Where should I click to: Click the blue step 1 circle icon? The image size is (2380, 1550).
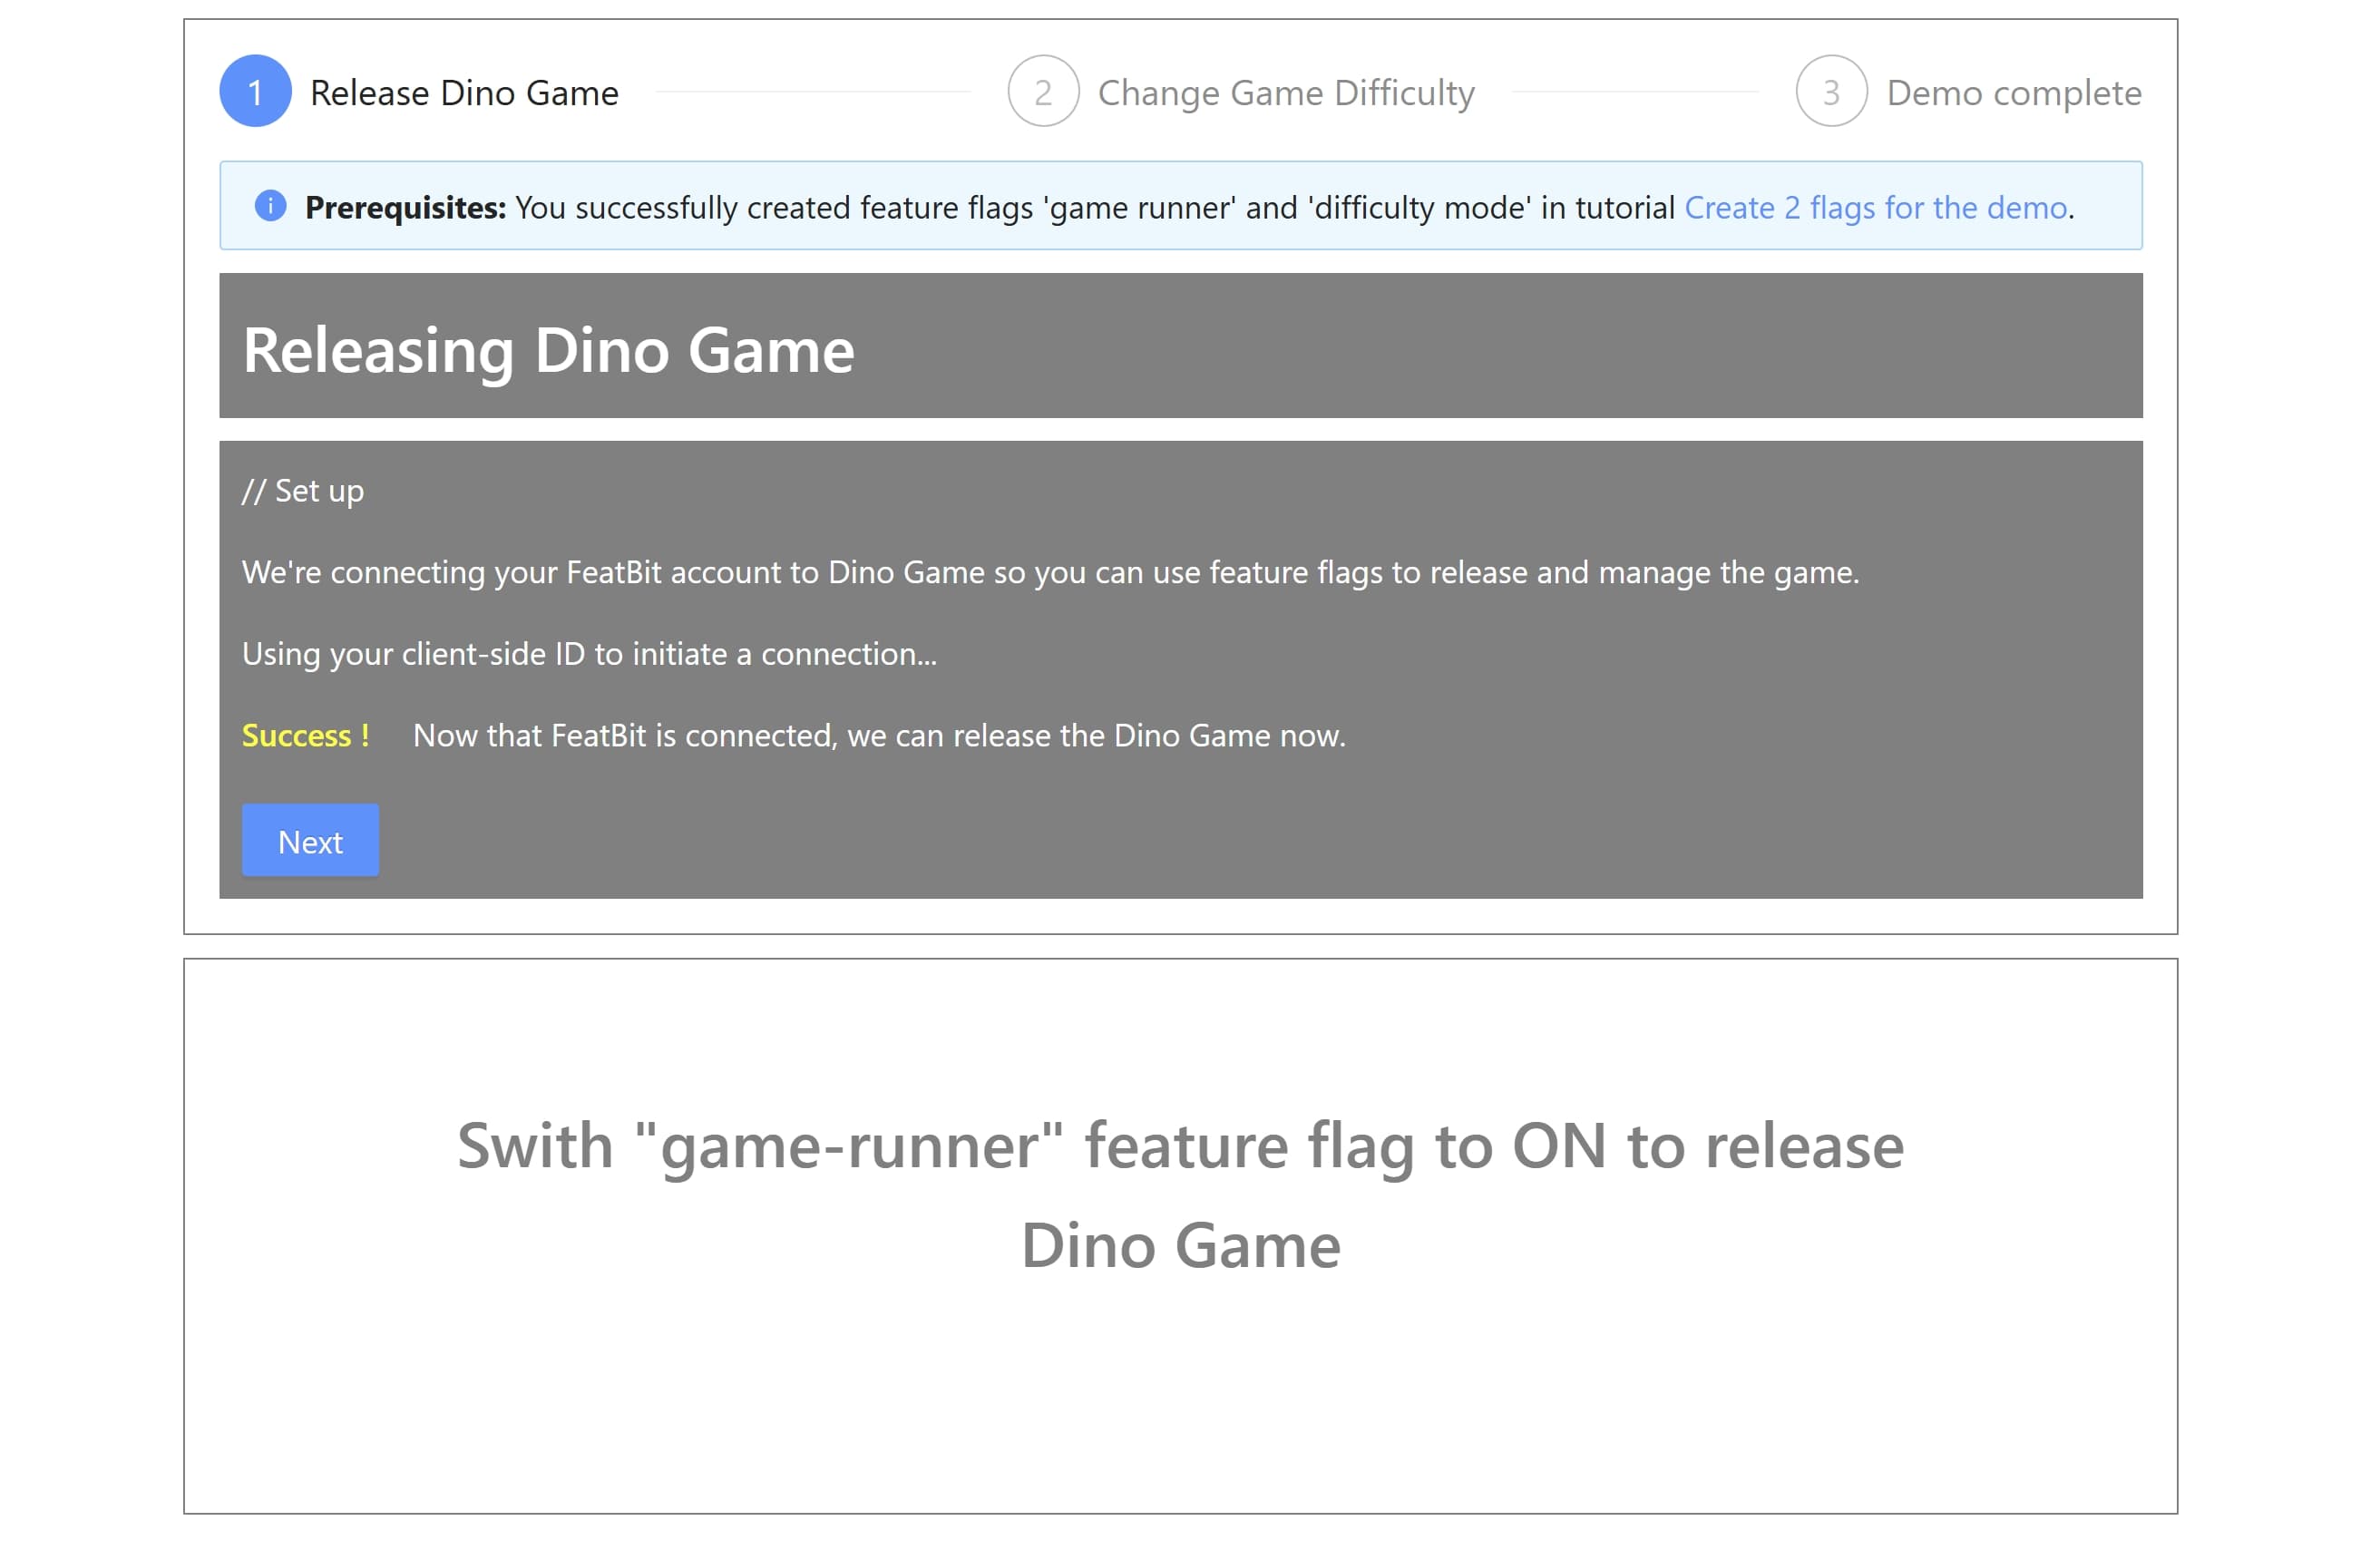pos(255,92)
